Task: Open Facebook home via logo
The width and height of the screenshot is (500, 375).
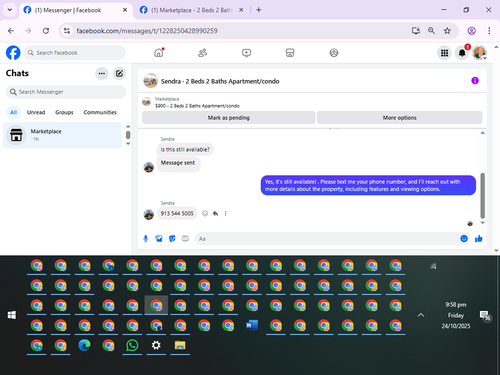Action: (13, 53)
